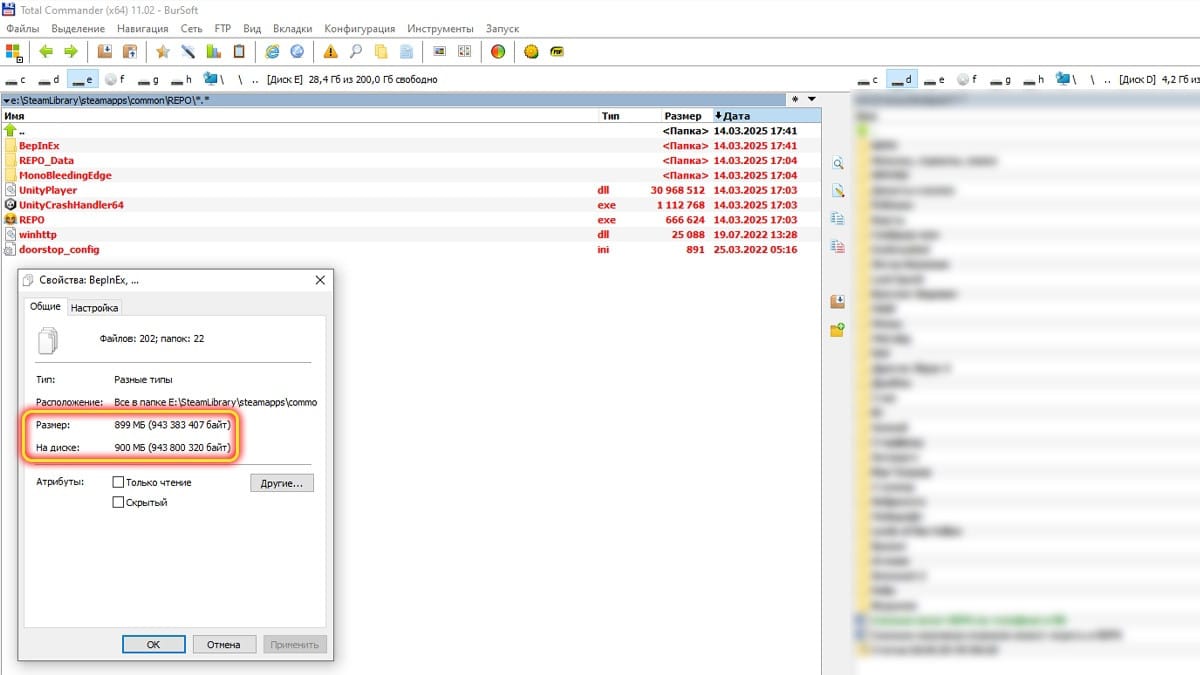Image resolution: width=1200 pixels, height=675 pixels.
Task: Click the magnifying glass search toolbar icon
Action: point(355,51)
